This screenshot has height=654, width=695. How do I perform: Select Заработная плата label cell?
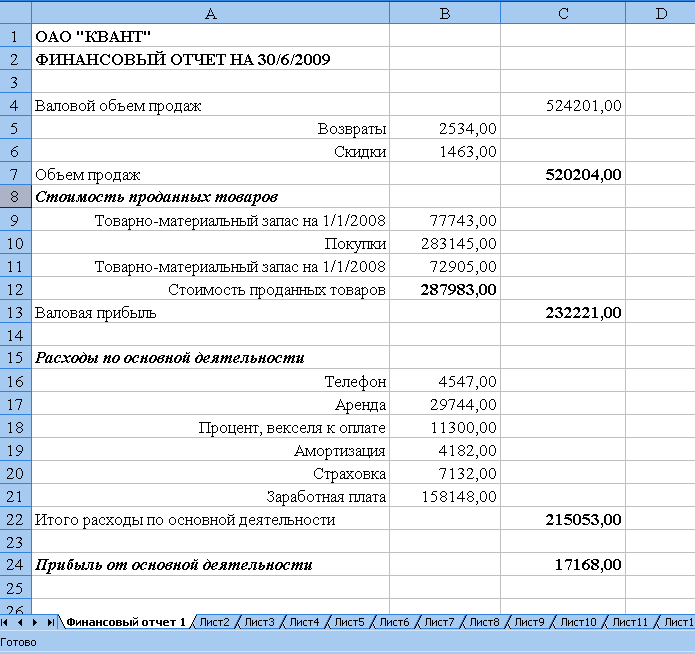pyautogui.click(x=211, y=496)
